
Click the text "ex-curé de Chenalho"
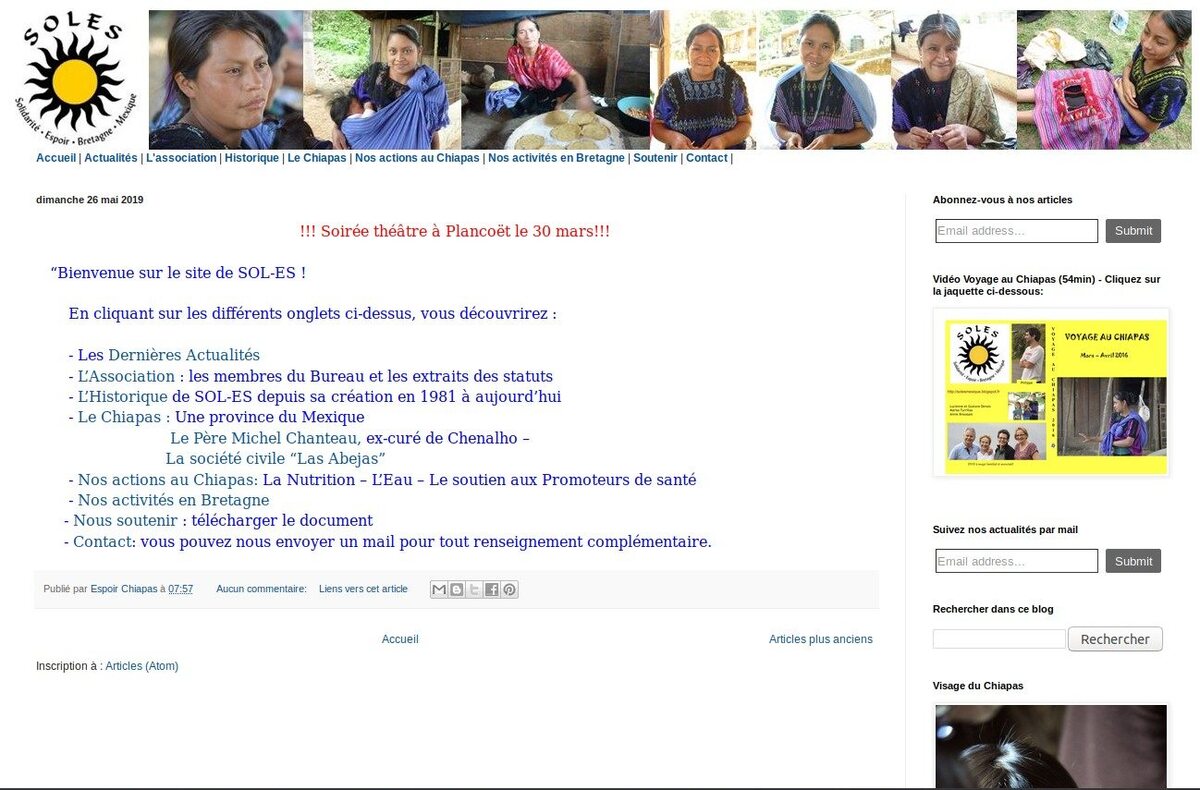tap(443, 438)
